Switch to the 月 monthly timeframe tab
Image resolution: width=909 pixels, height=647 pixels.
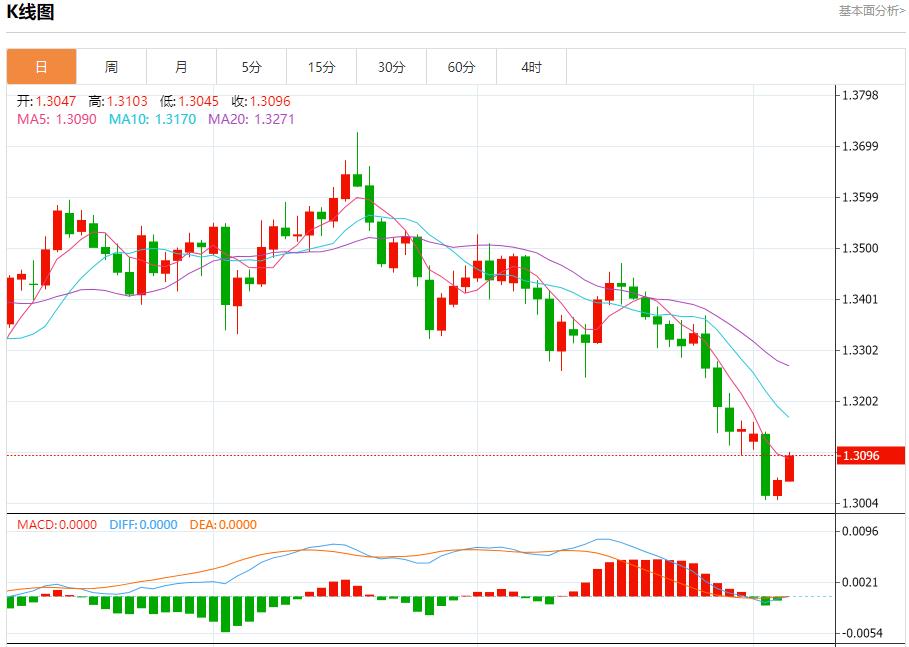coord(182,66)
